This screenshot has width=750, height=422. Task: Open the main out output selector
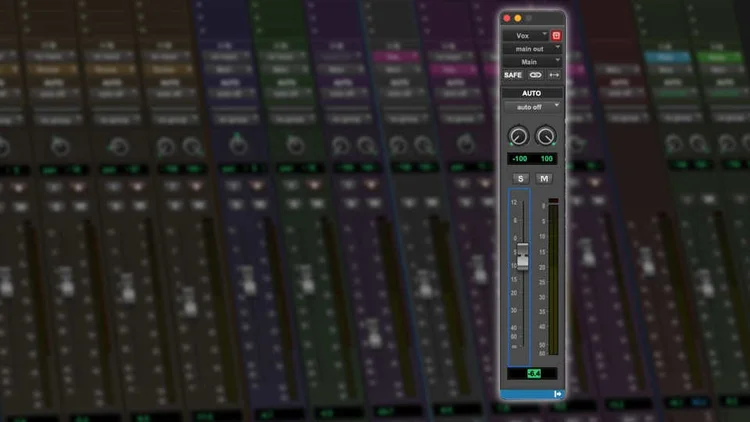[x=532, y=49]
